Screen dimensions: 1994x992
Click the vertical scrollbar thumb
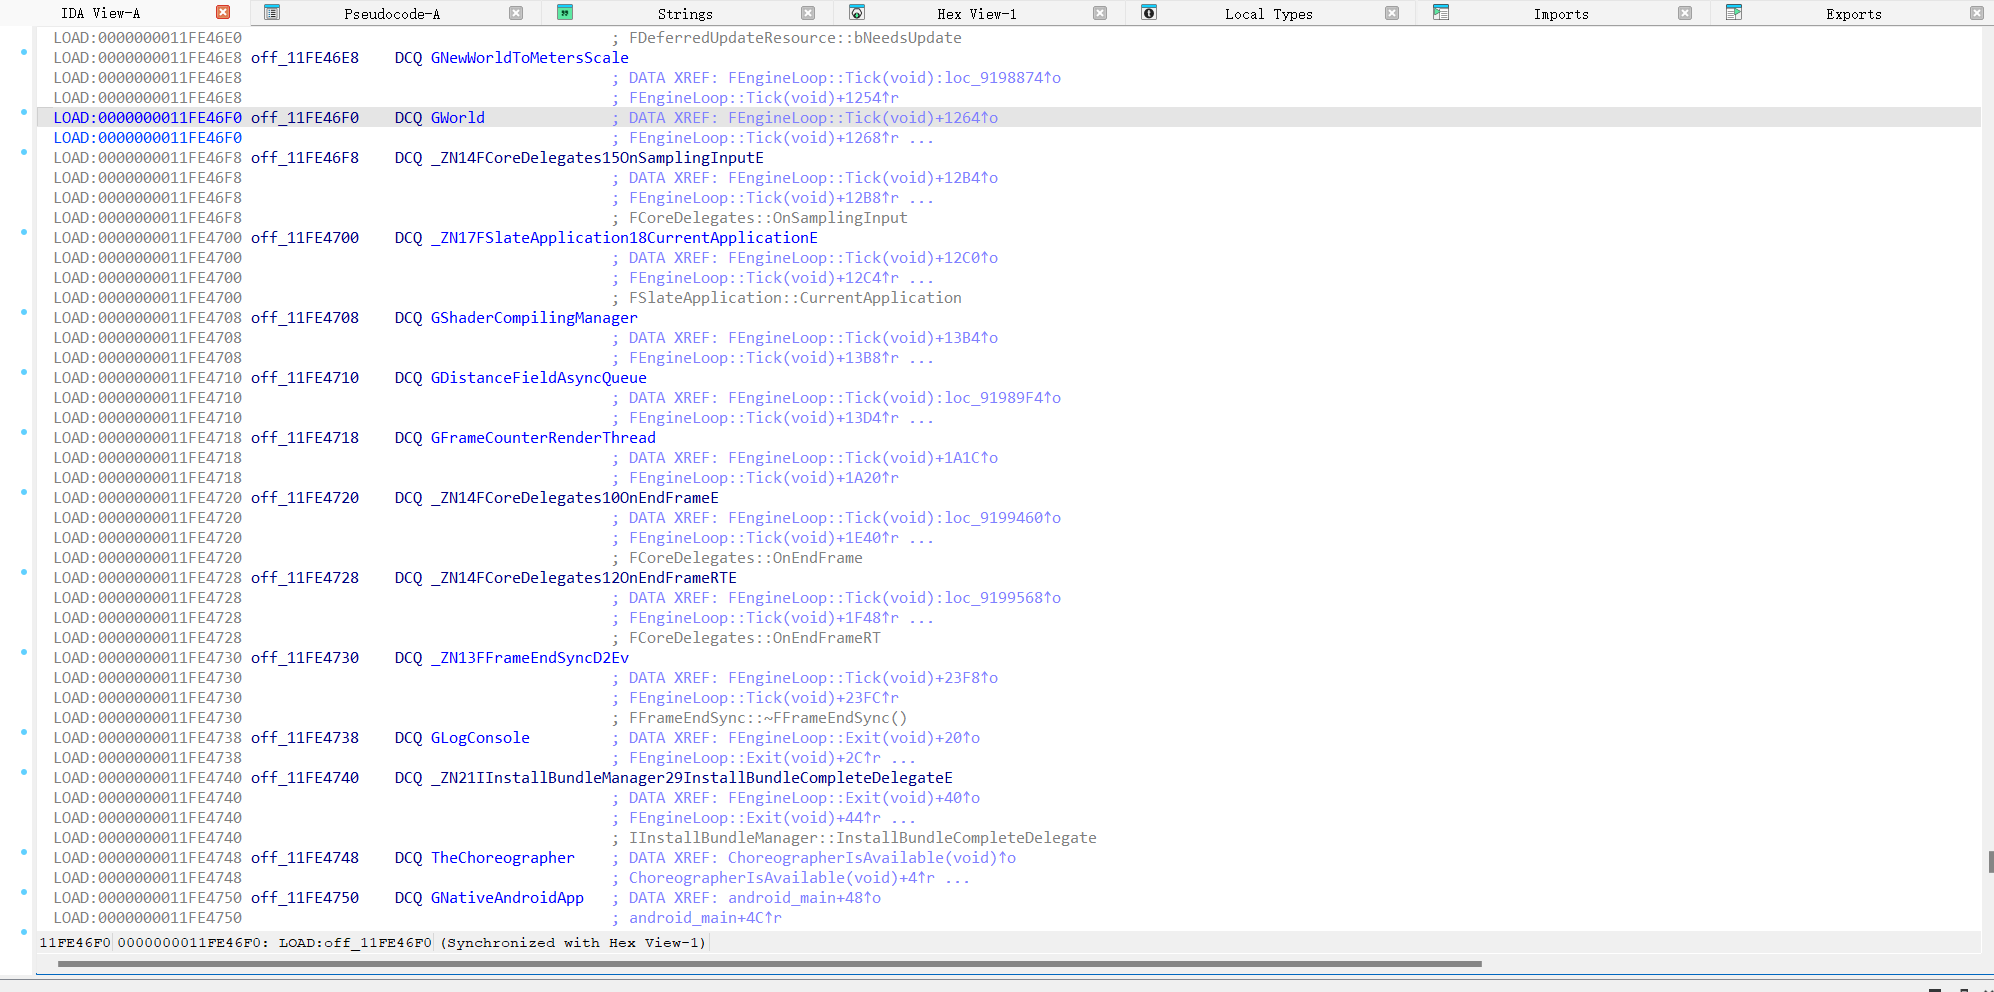[x=1990, y=862]
